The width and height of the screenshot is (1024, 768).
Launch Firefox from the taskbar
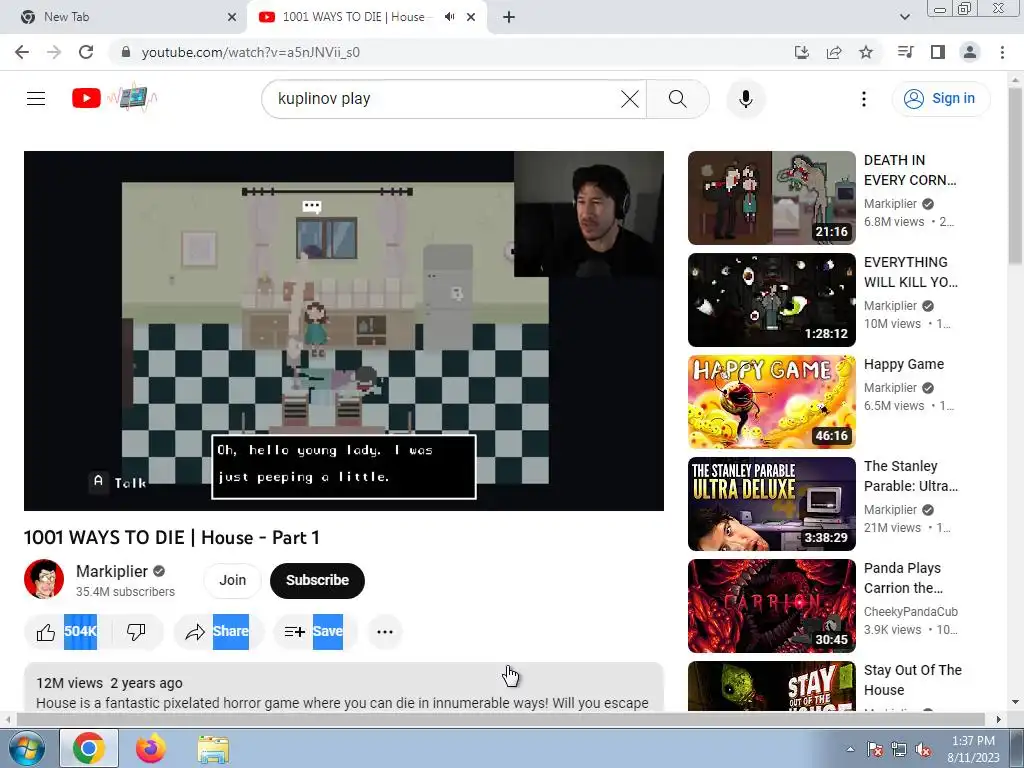(151, 748)
